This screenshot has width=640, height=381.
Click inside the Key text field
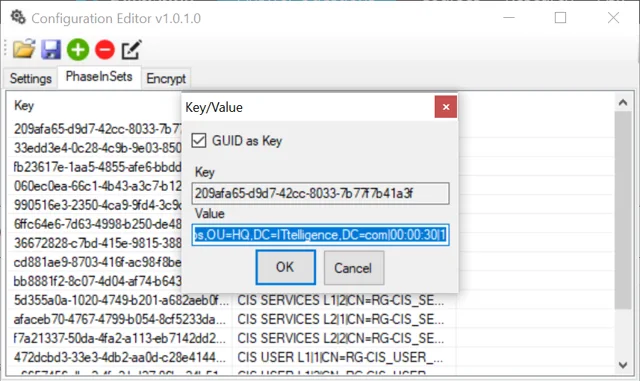tap(320, 193)
